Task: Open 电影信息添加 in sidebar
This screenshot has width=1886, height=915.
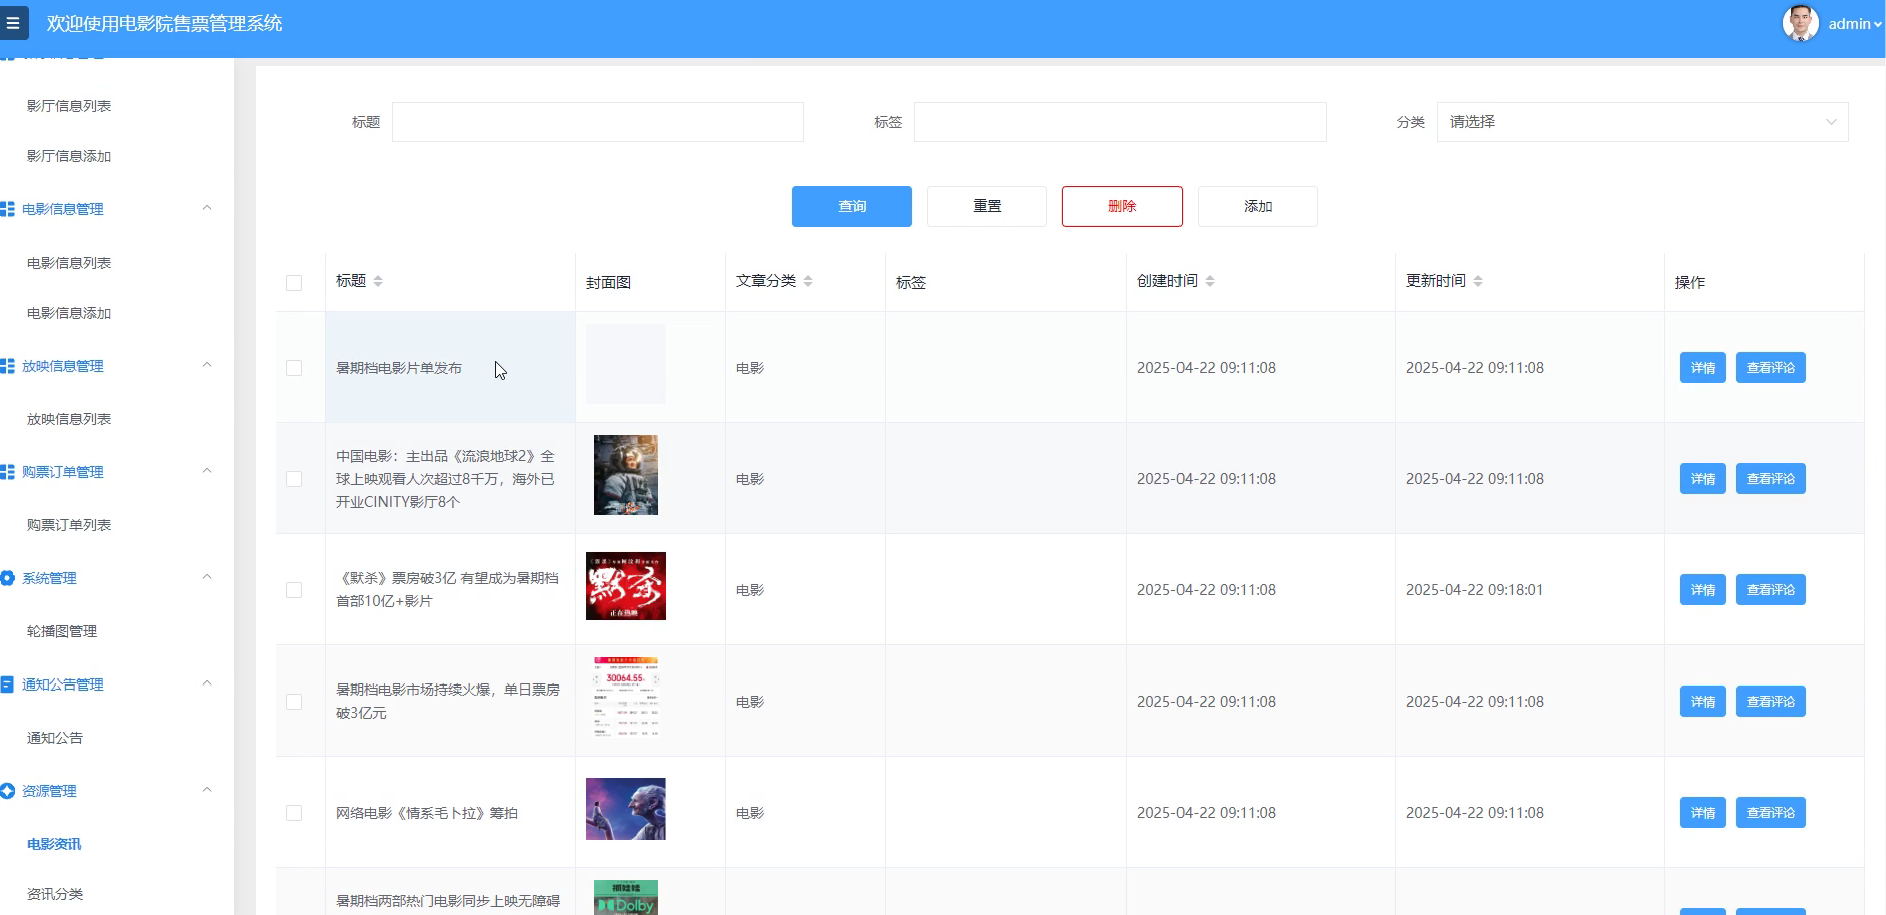Action: 69,313
